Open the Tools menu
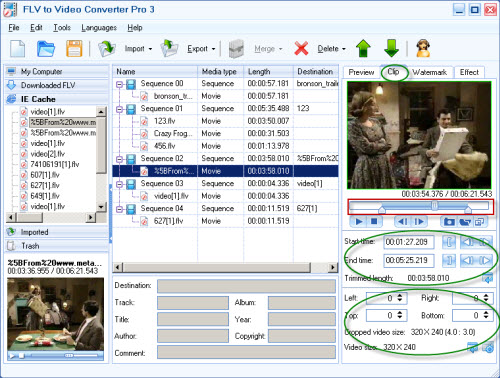The width and height of the screenshot is (500, 378). click(x=62, y=28)
